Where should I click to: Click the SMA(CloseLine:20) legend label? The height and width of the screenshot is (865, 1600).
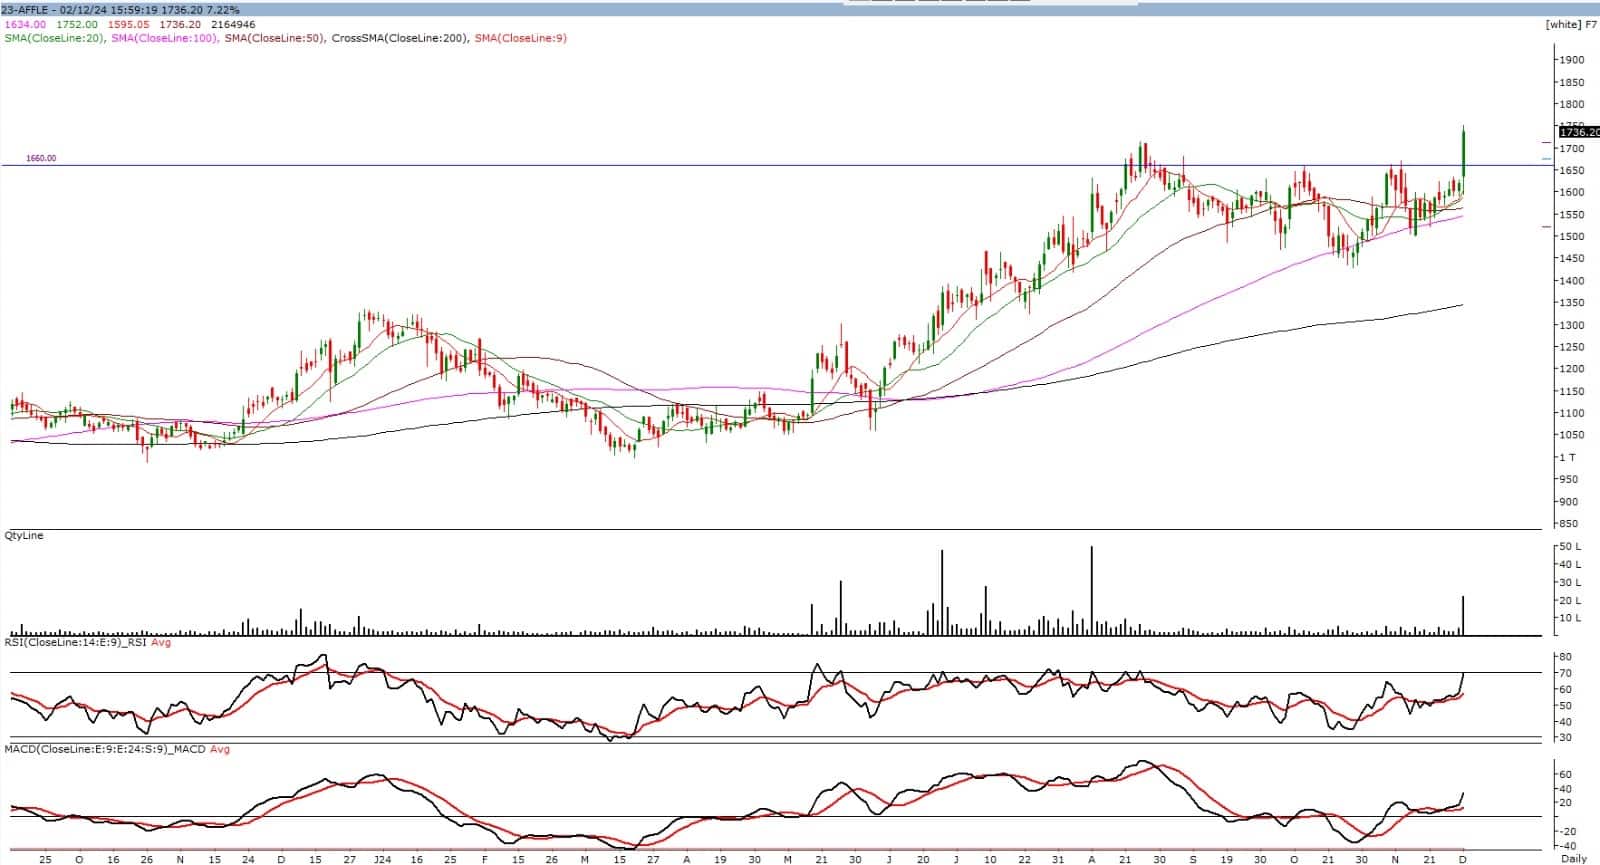(53, 38)
